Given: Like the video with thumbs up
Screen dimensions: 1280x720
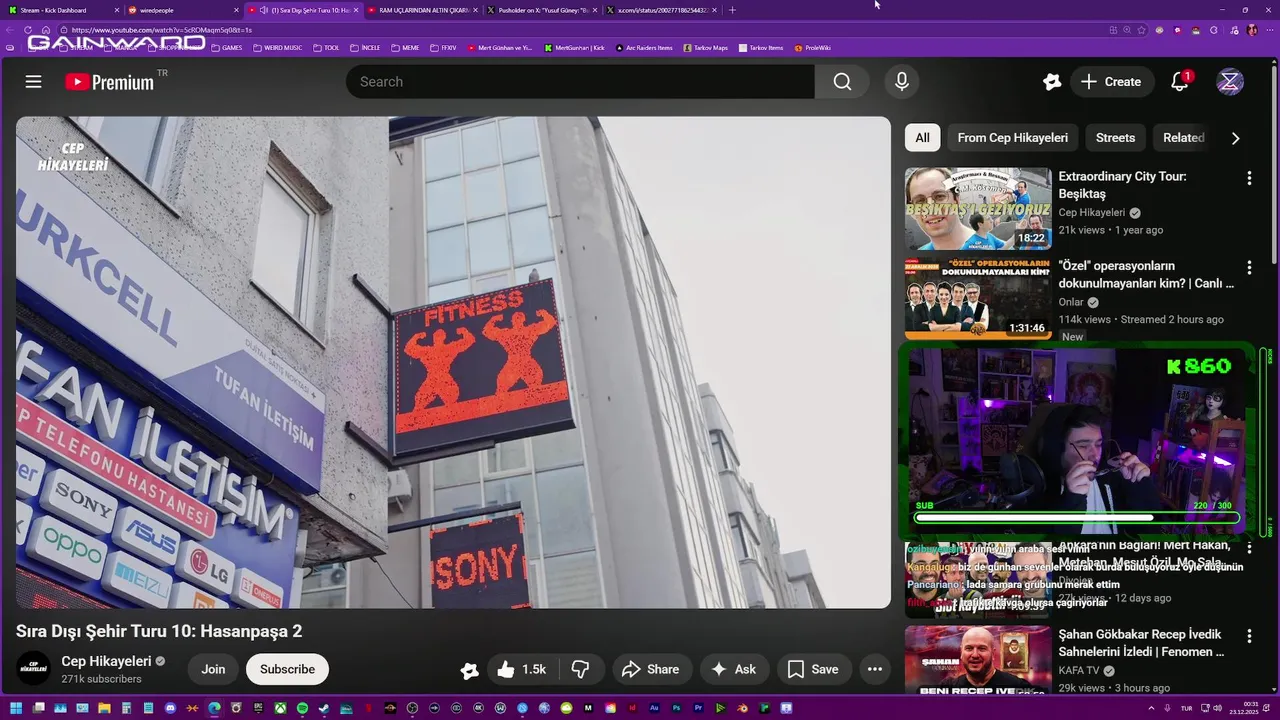Looking at the screenshot, I should (521, 669).
